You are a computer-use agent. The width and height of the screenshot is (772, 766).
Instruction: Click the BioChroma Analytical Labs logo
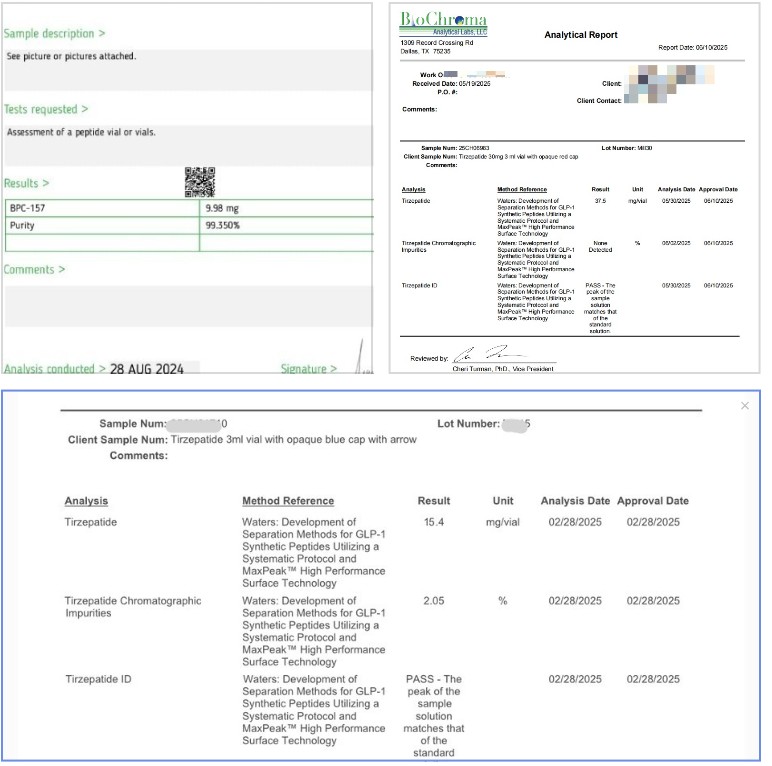[x=443, y=24]
